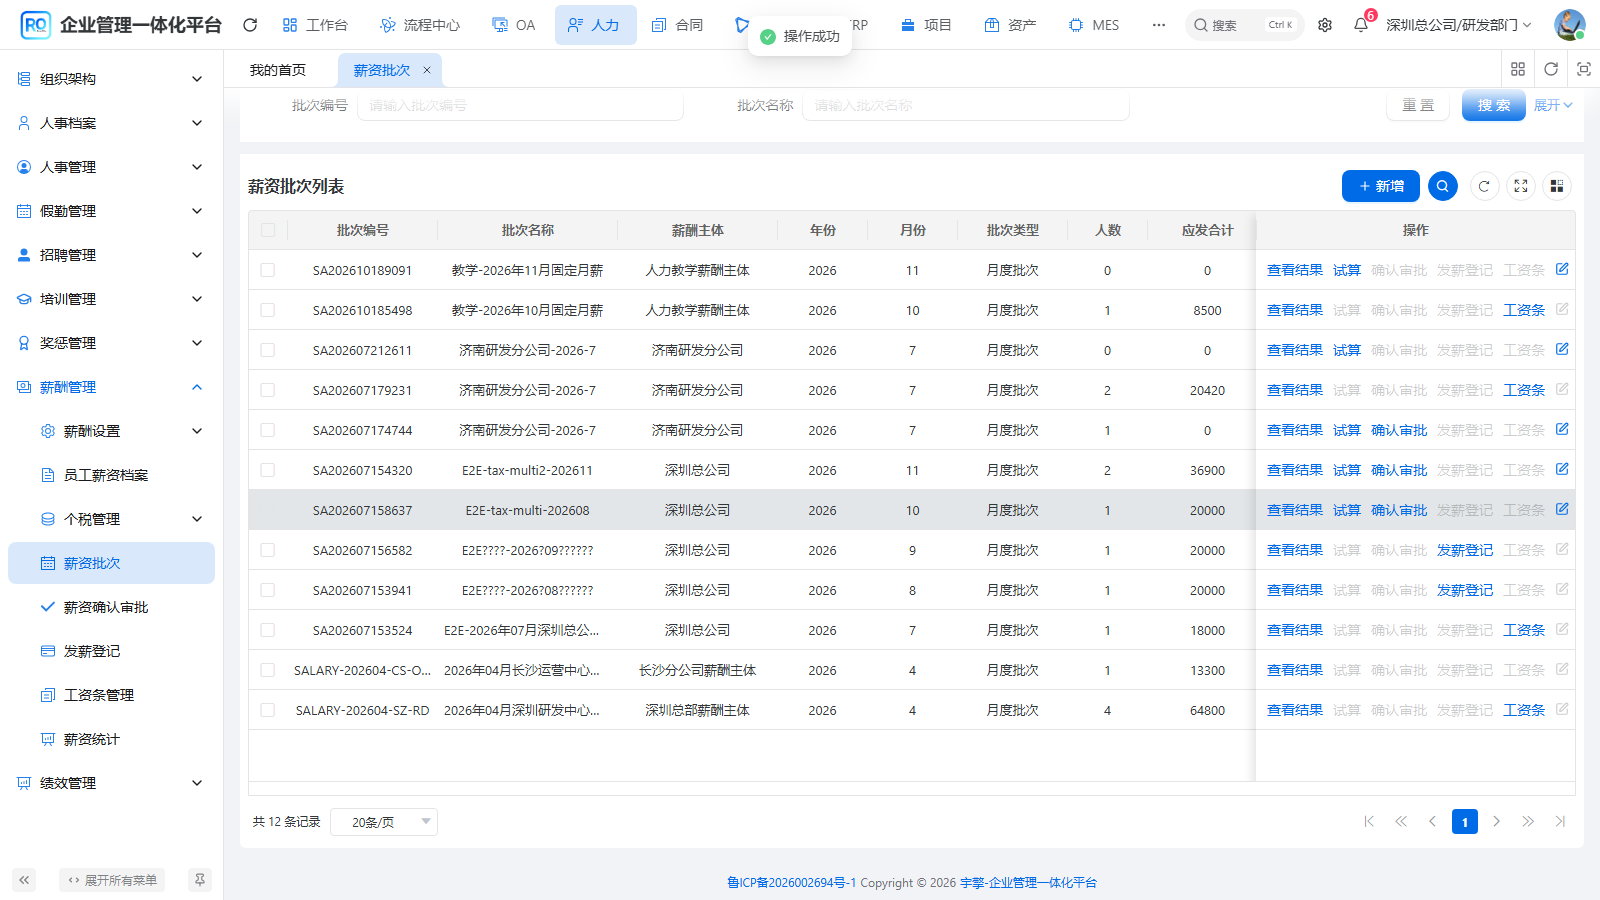Expand the 人事管理 menu

[111, 167]
